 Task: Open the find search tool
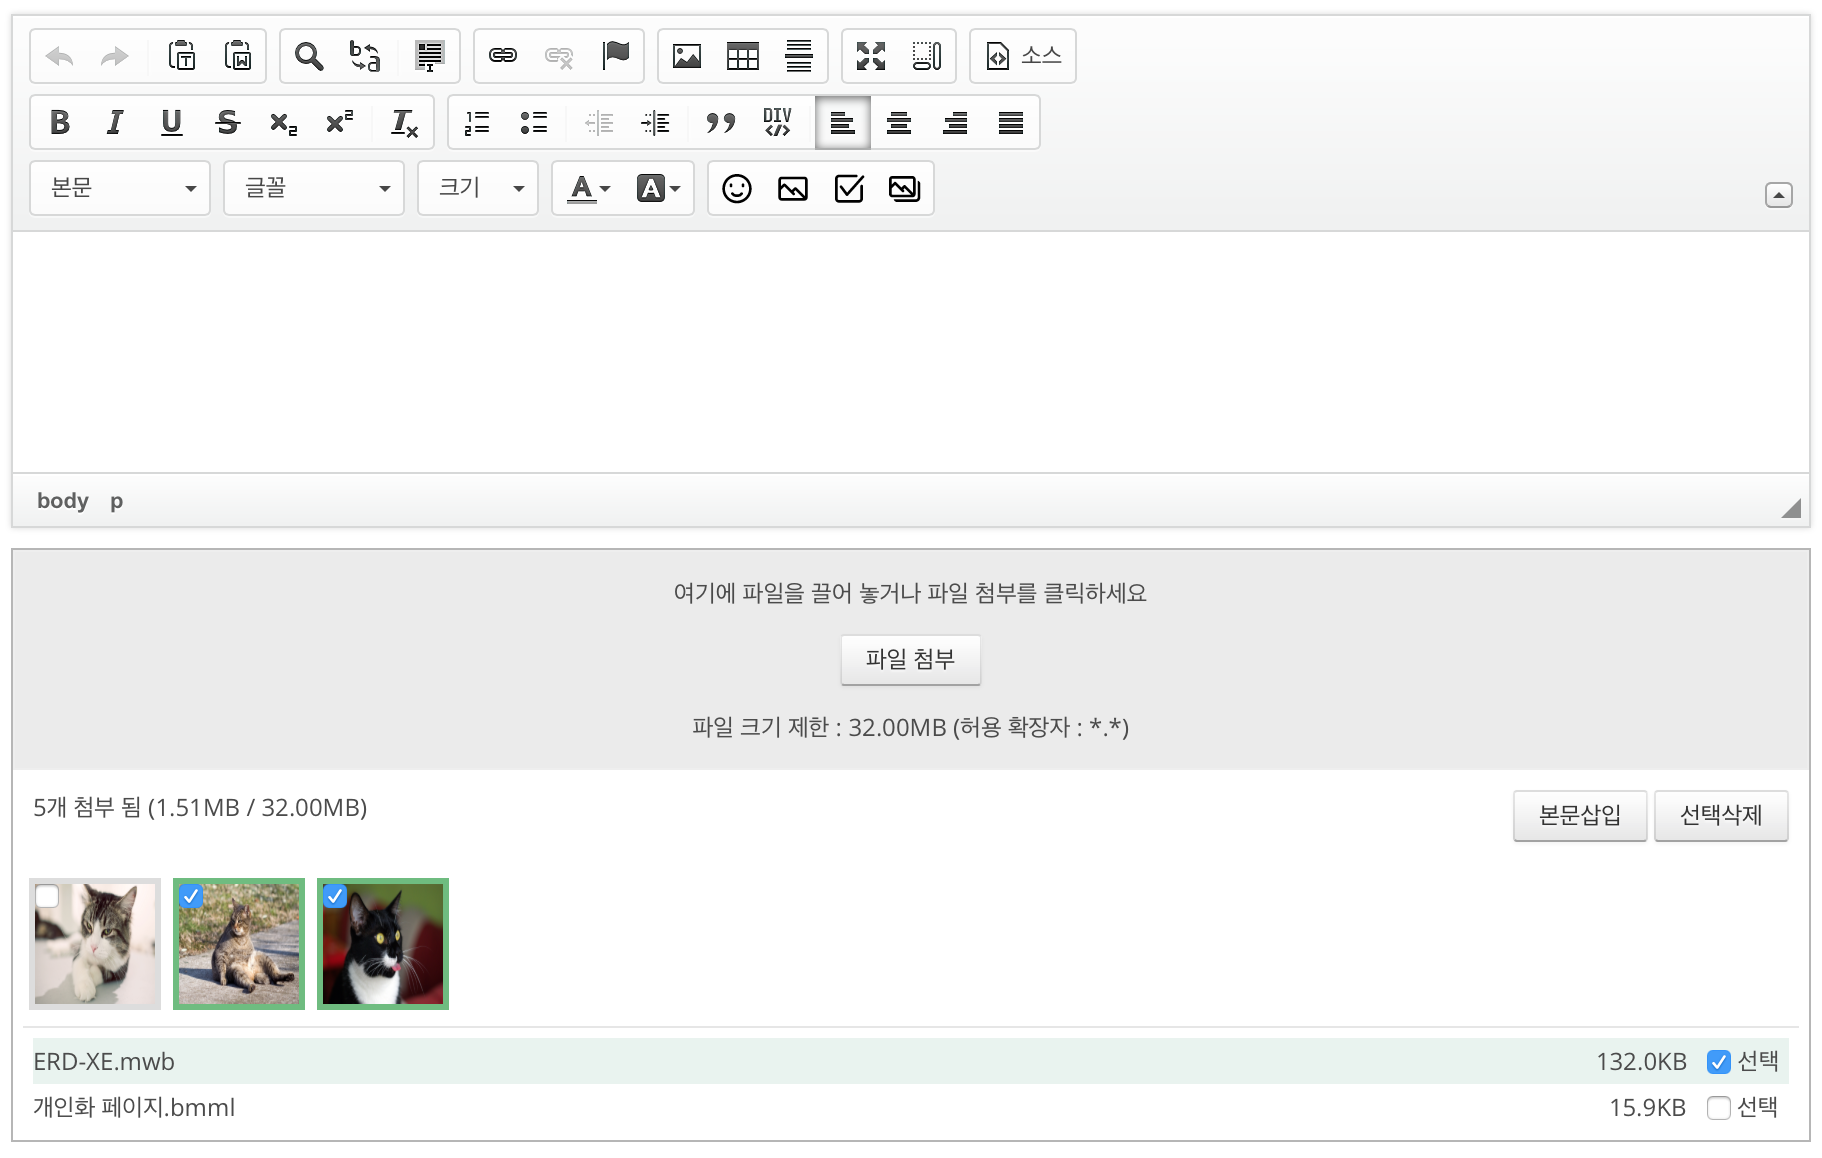click(309, 57)
